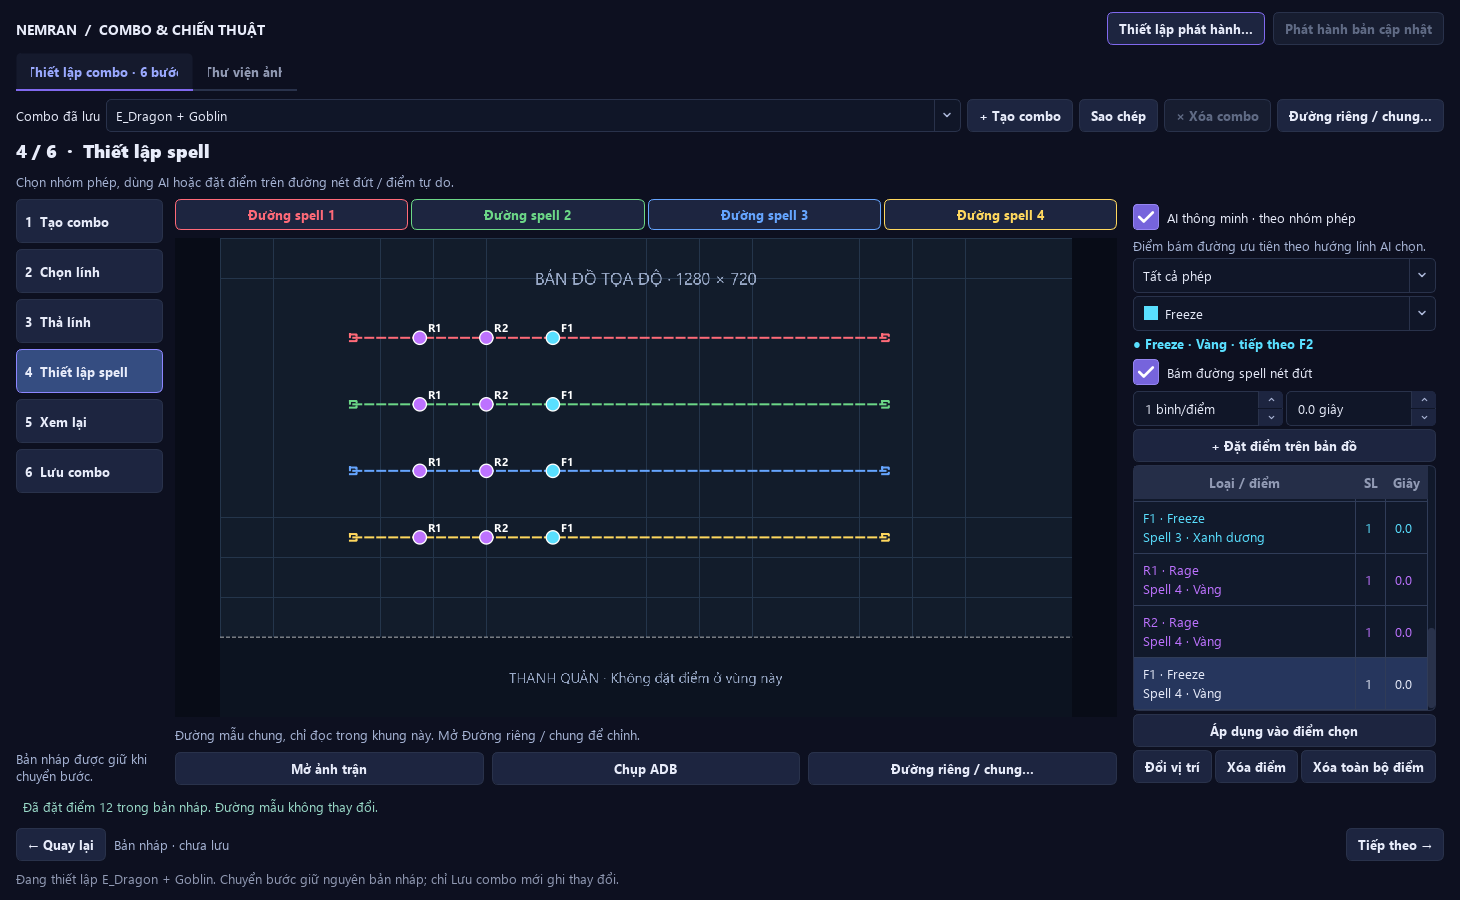This screenshot has height=900, width=1460.
Task: Select R2 point on yellow spell line
Action: (486, 537)
